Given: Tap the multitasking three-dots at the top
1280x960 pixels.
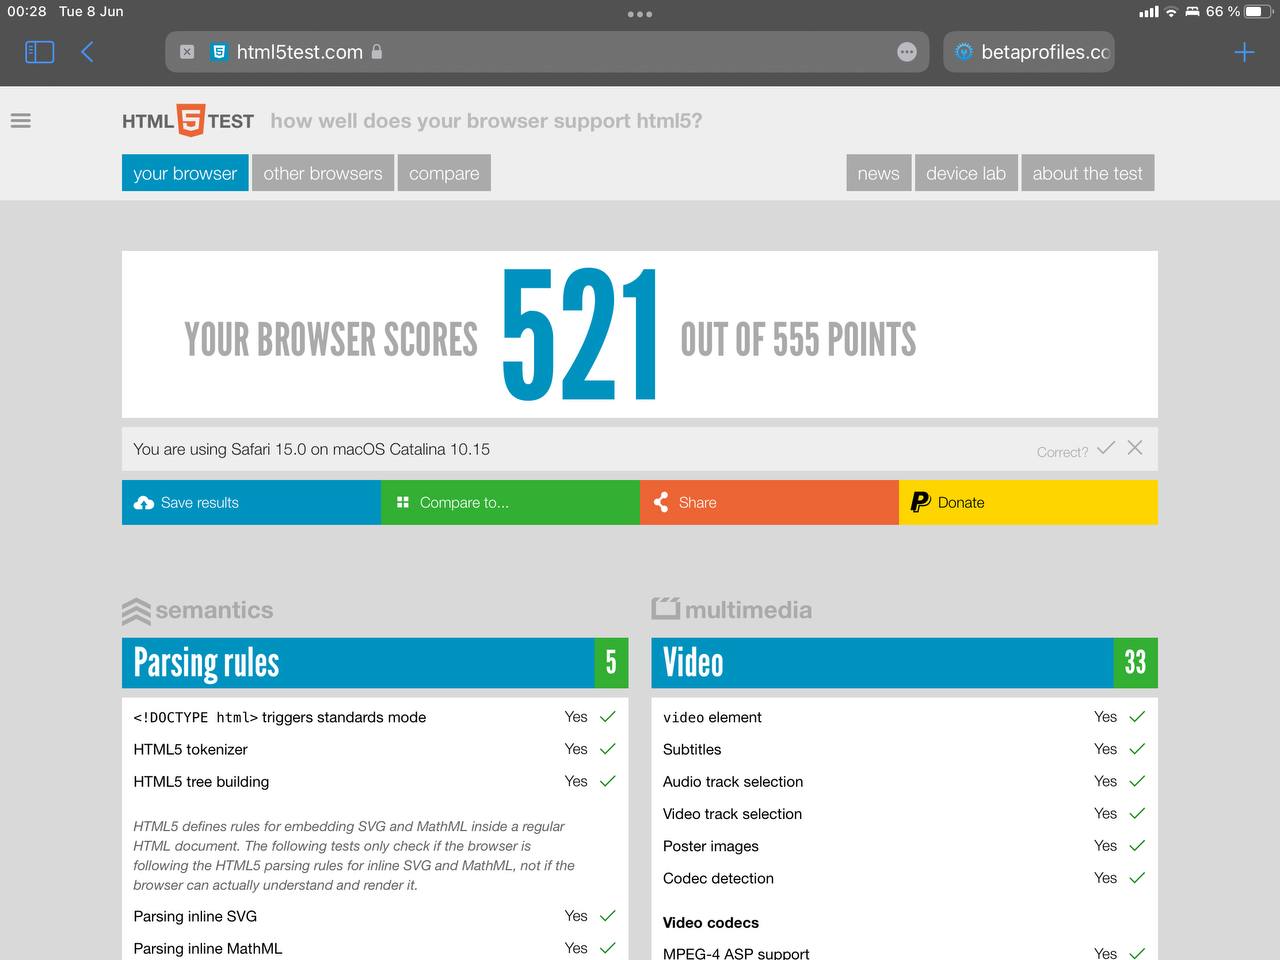Looking at the screenshot, I should pyautogui.click(x=640, y=14).
